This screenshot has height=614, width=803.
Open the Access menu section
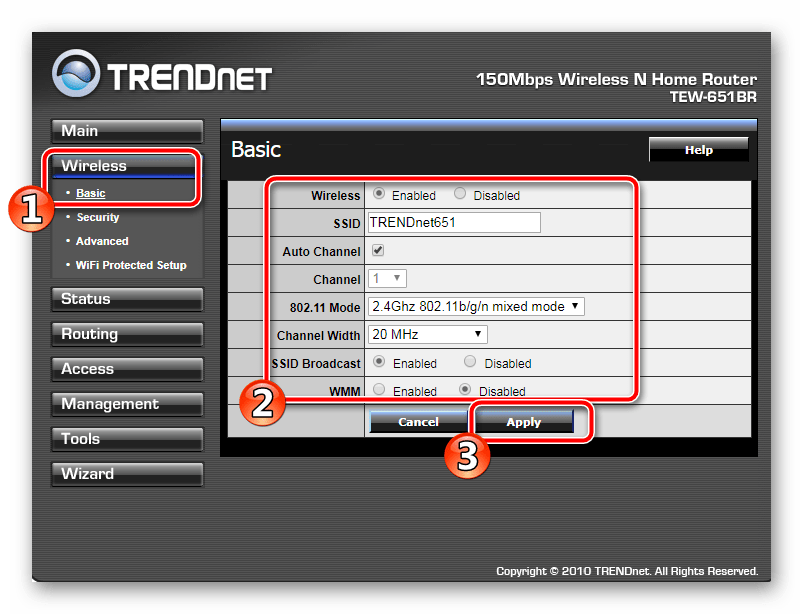pyautogui.click(x=127, y=369)
